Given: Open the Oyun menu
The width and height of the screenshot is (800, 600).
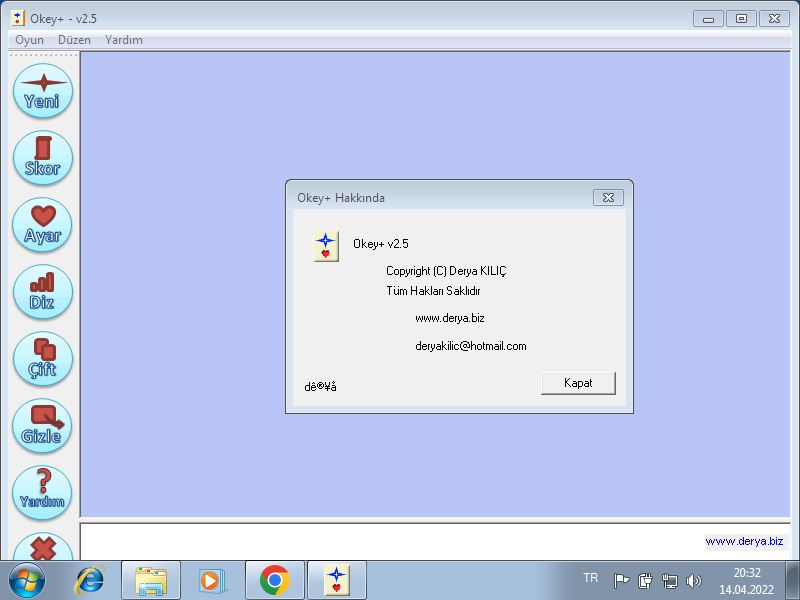Looking at the screenshot, I should click(x=29, y=40).
